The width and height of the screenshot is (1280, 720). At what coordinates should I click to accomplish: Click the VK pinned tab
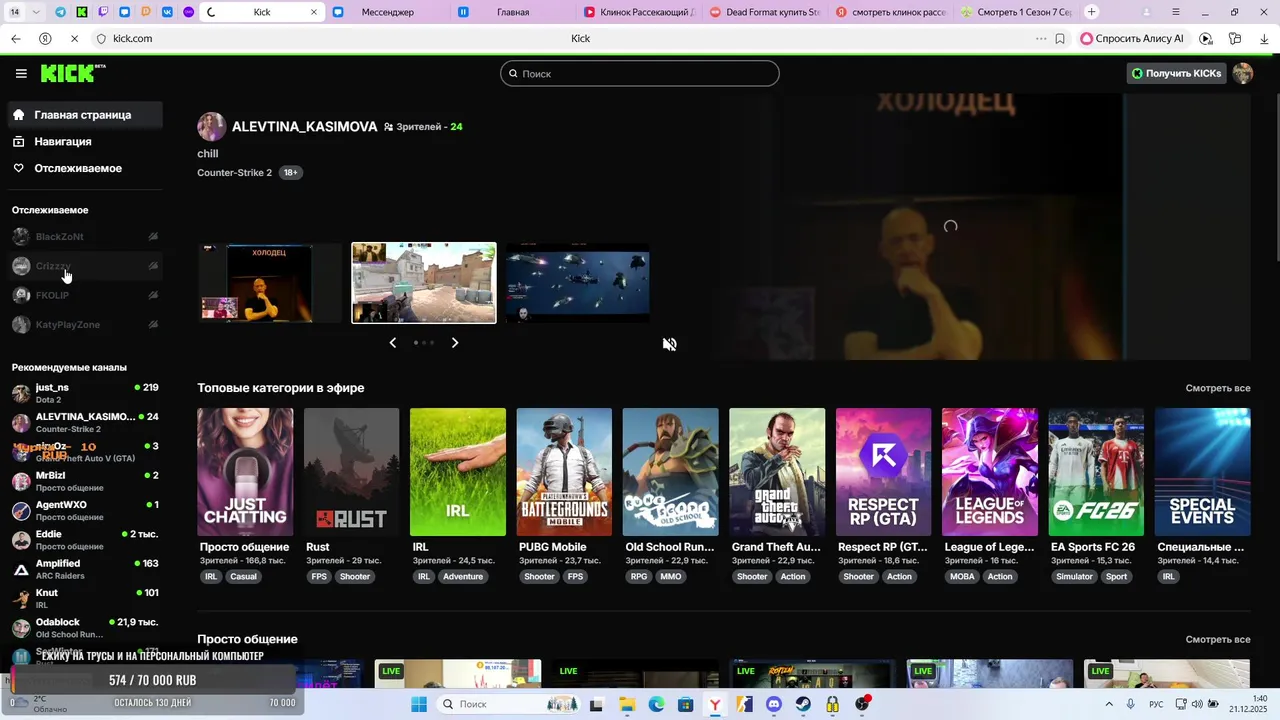[166, 12]
